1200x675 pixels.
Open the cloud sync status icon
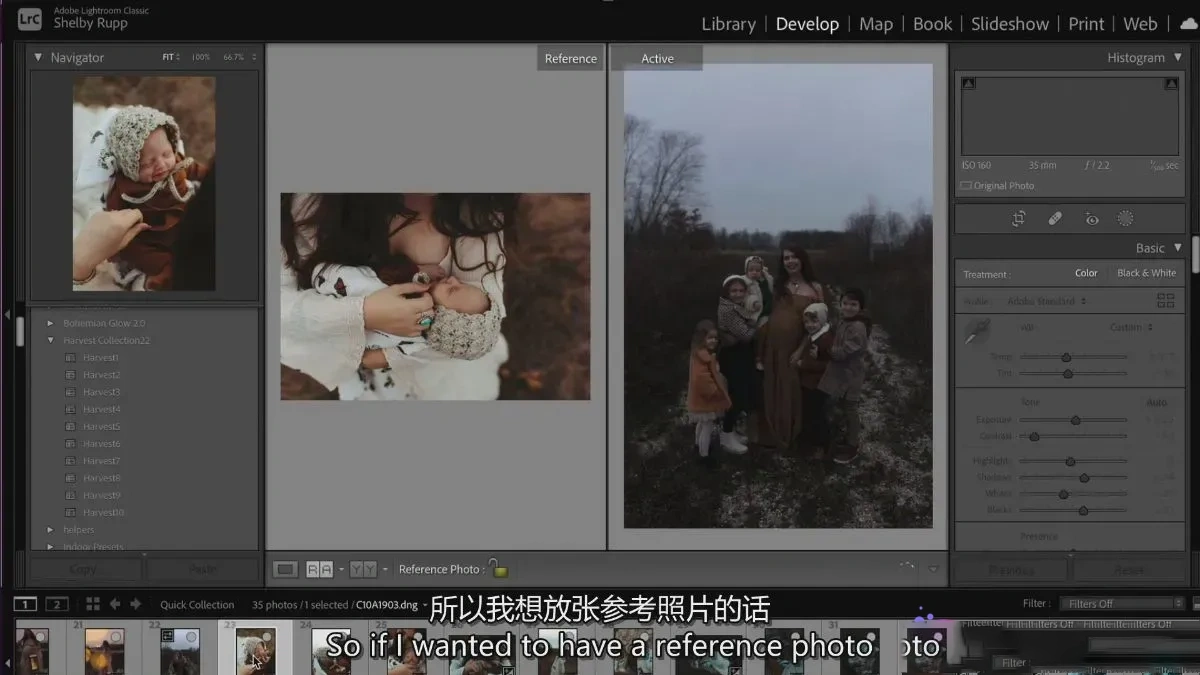pos(1188,24)
